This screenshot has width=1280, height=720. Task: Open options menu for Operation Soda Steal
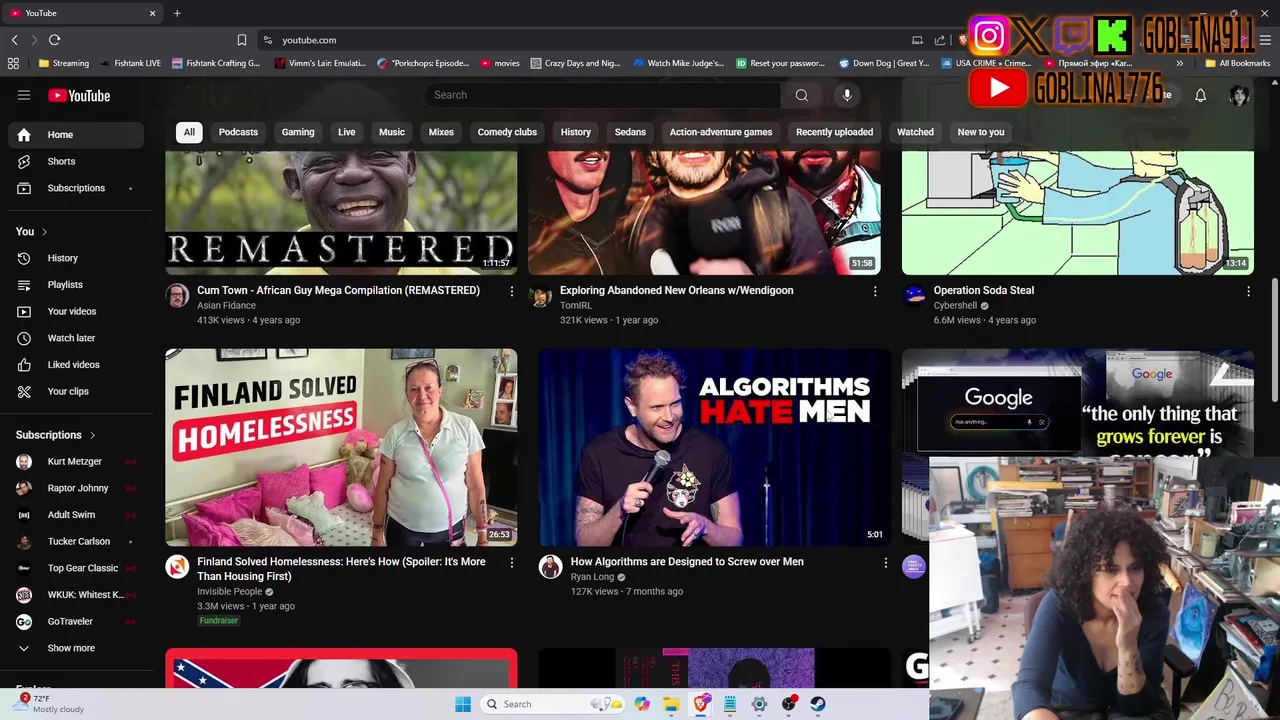1248,291
